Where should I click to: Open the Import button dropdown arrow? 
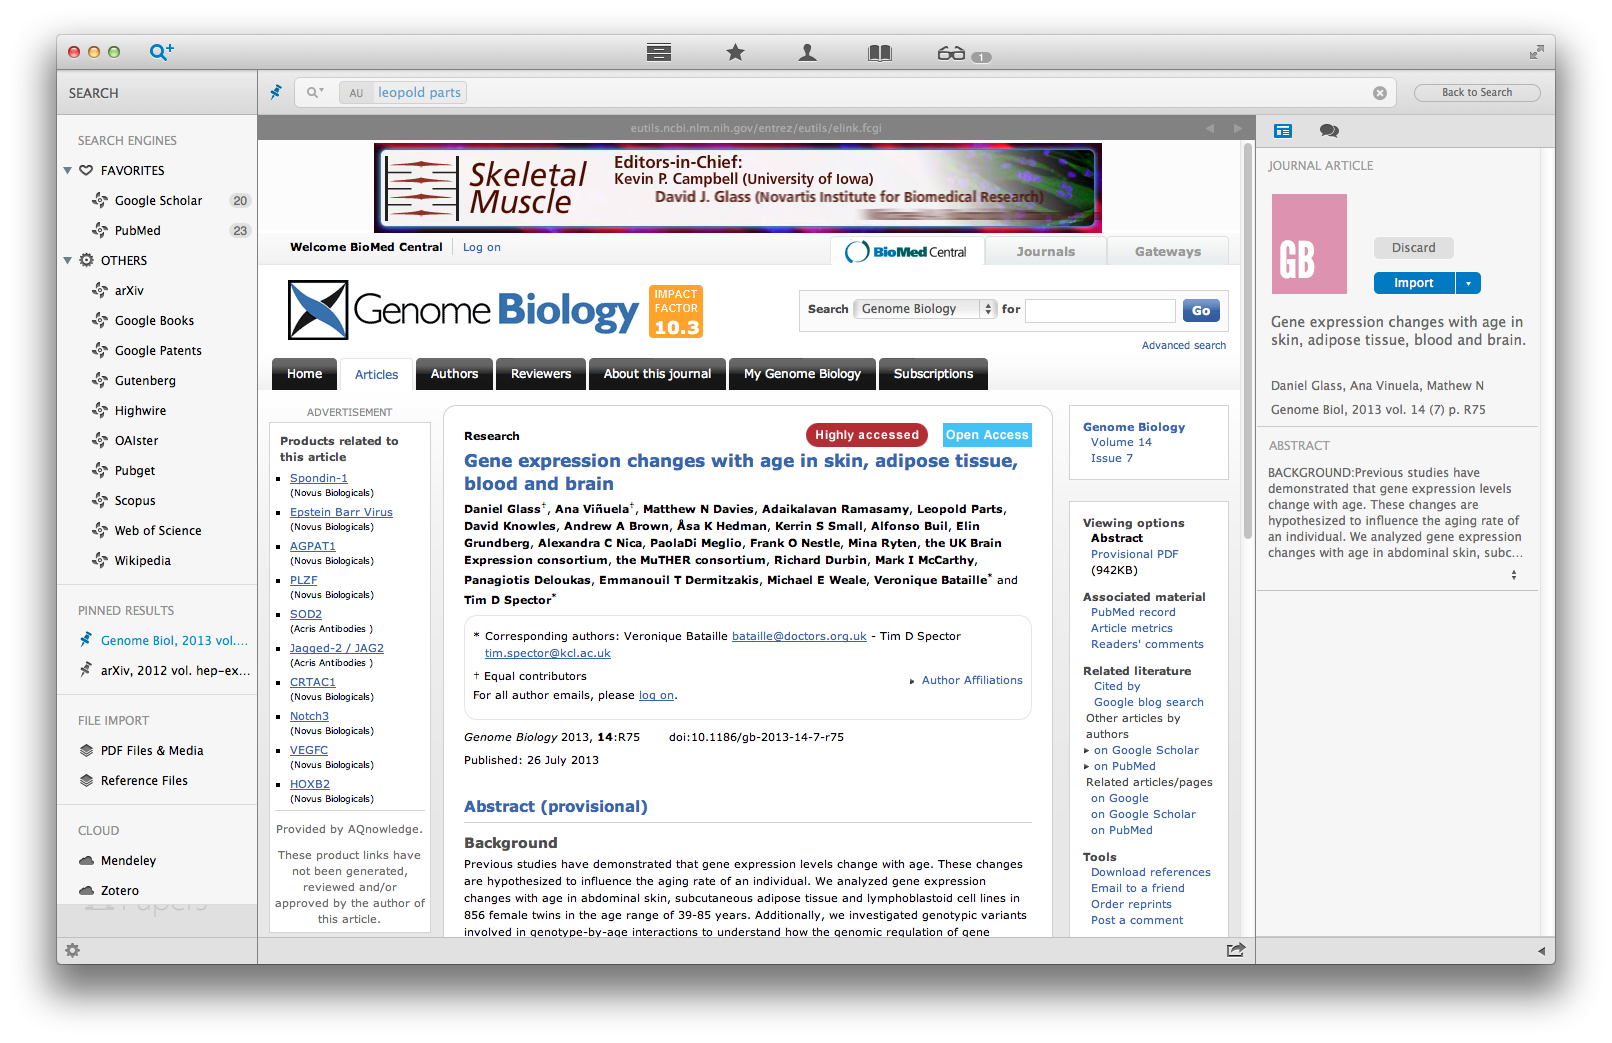click(1468, 283)
